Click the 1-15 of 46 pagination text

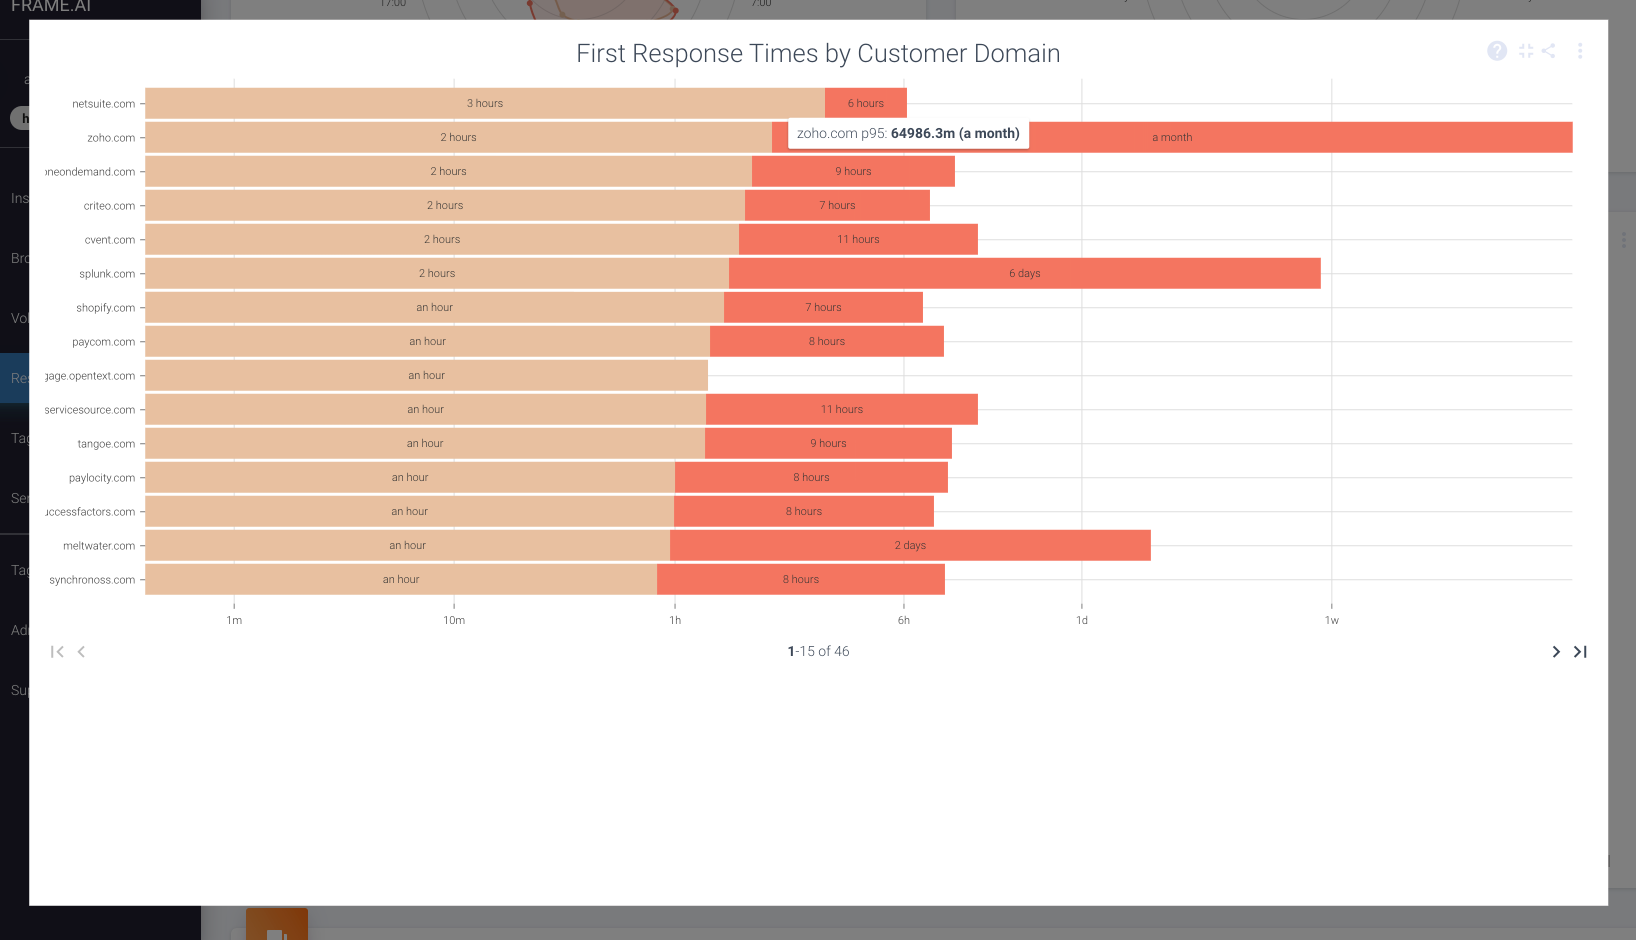818,651
